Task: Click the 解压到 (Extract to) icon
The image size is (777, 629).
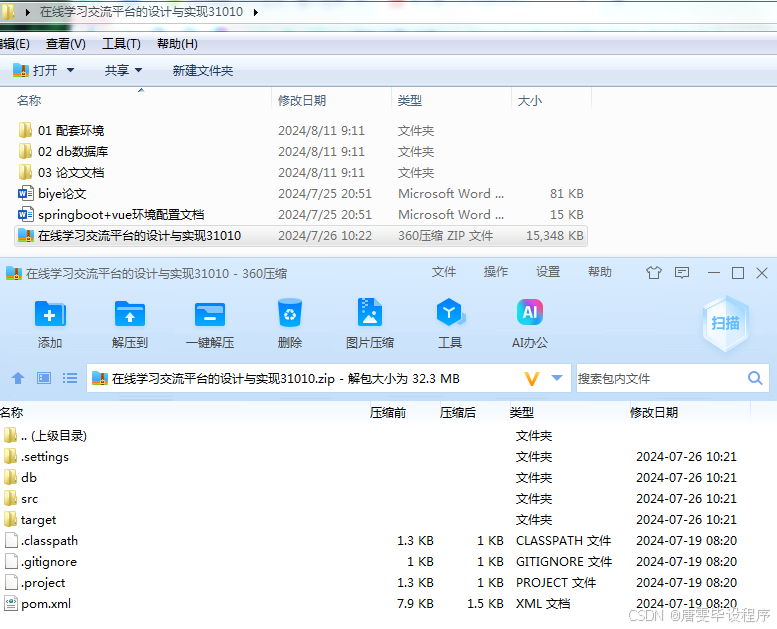Action: coord(130,314)
